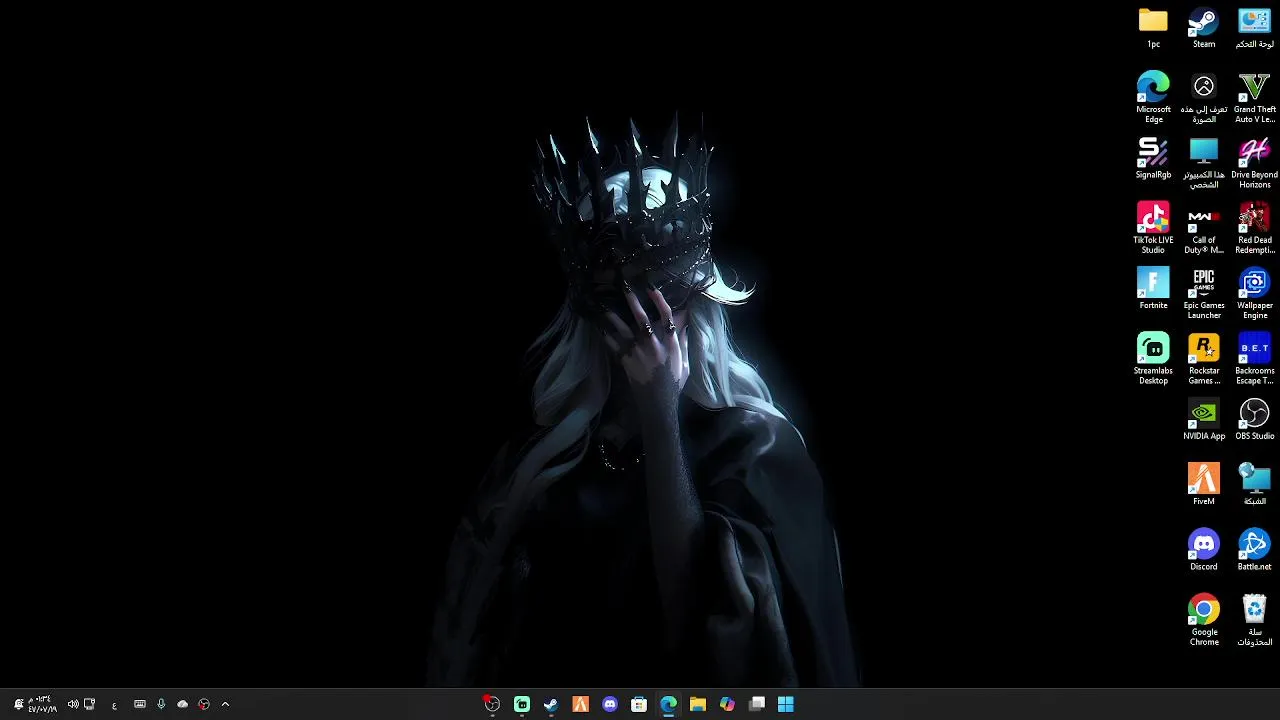Open the clock and date flyout
The image size is (1280, 720).
(41, 704)
